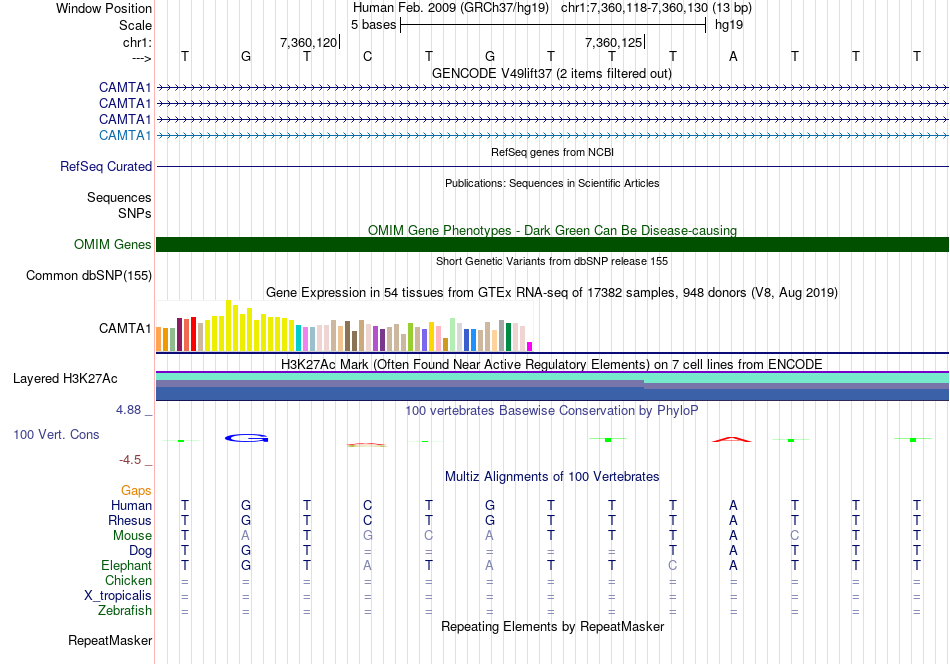Click 'Short Genetic Variants from dbSNP release 155'

click(x=552, y=261)
